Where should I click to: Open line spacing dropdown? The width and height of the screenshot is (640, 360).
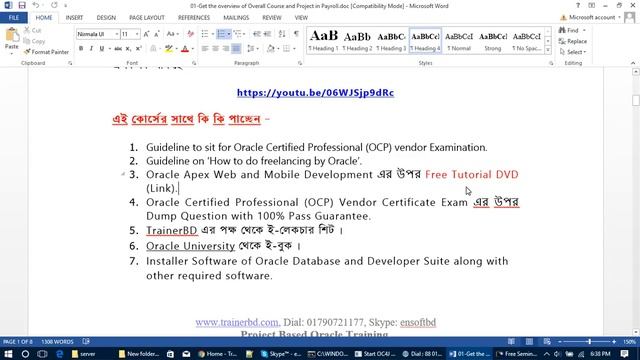pyautogui.click(x=253, y=49)
